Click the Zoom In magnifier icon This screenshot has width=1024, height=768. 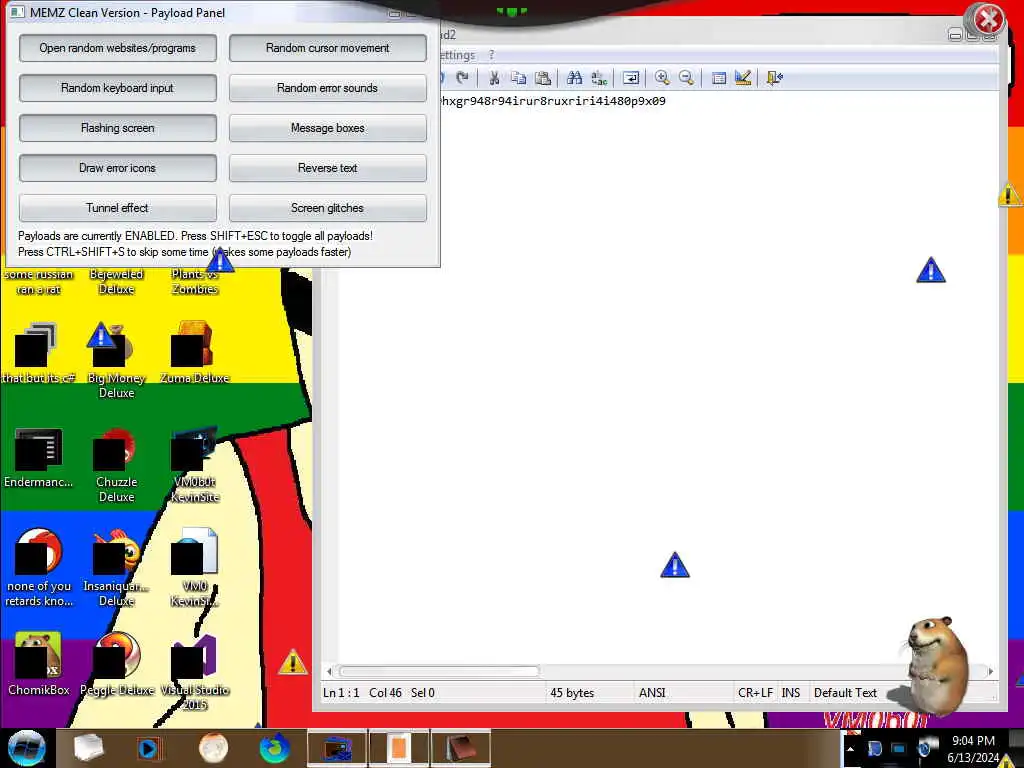[x=662, y=78]
